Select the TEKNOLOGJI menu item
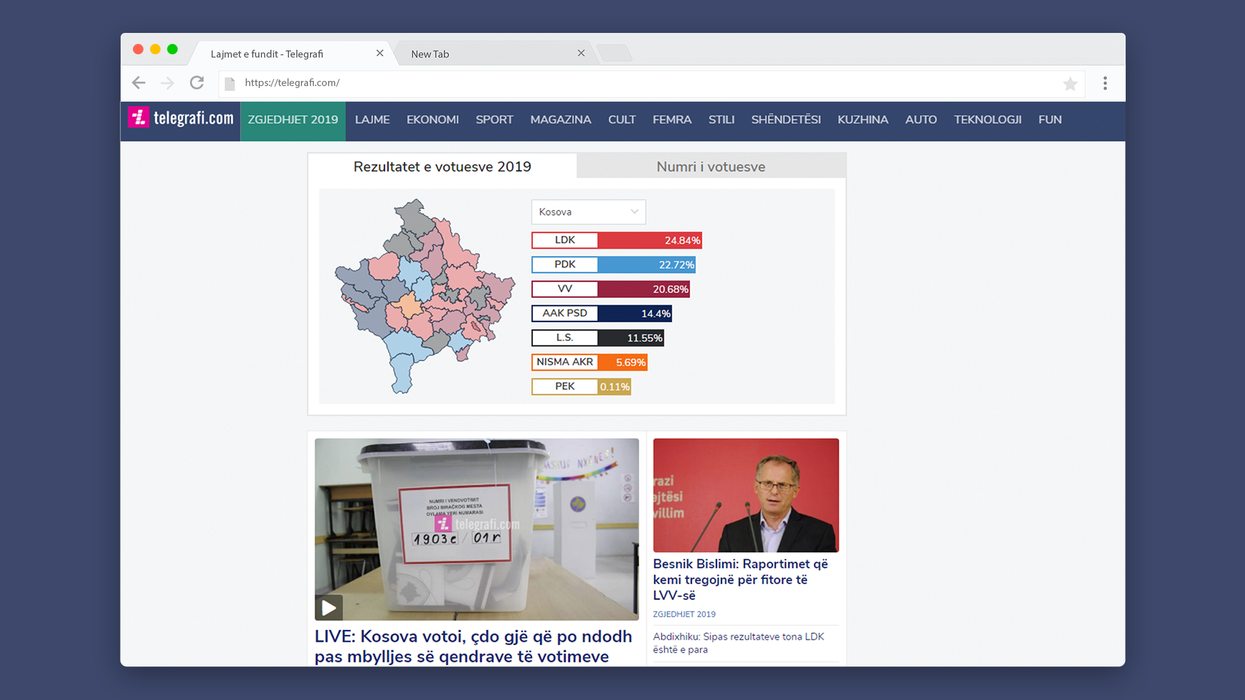 (x=987, y=119)
